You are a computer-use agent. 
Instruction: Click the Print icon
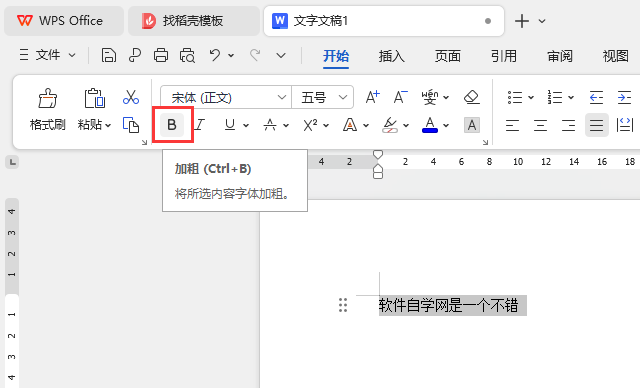(x=161, y=55)
